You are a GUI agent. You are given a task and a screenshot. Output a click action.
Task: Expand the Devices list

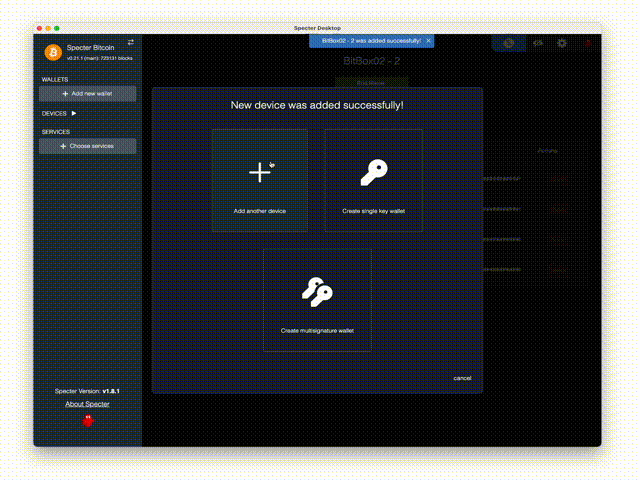click(x=74, y=113)
